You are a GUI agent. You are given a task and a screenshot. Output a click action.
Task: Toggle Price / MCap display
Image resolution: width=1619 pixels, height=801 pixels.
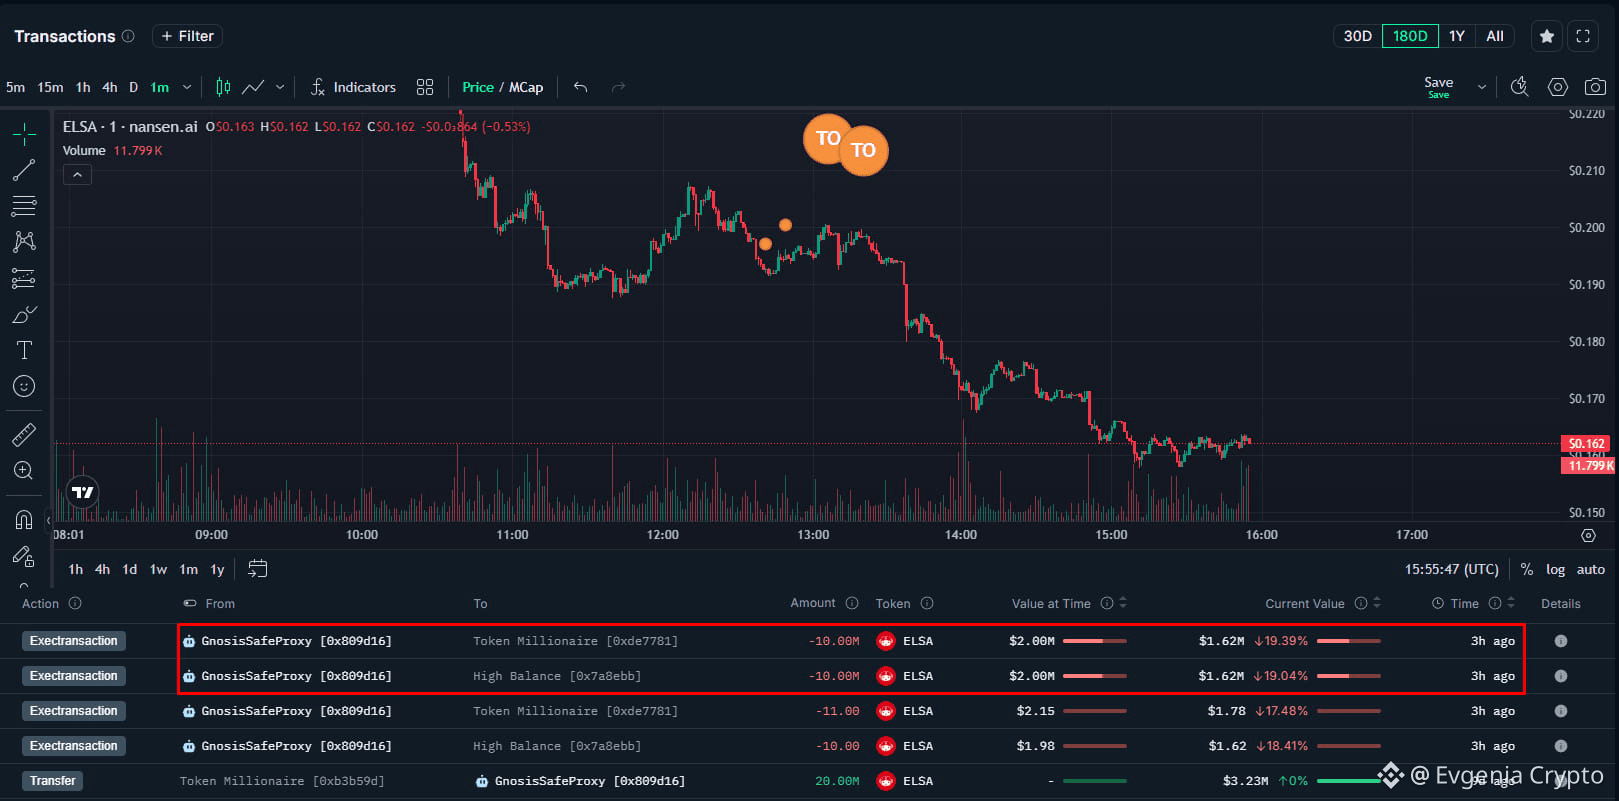(503, 87)
